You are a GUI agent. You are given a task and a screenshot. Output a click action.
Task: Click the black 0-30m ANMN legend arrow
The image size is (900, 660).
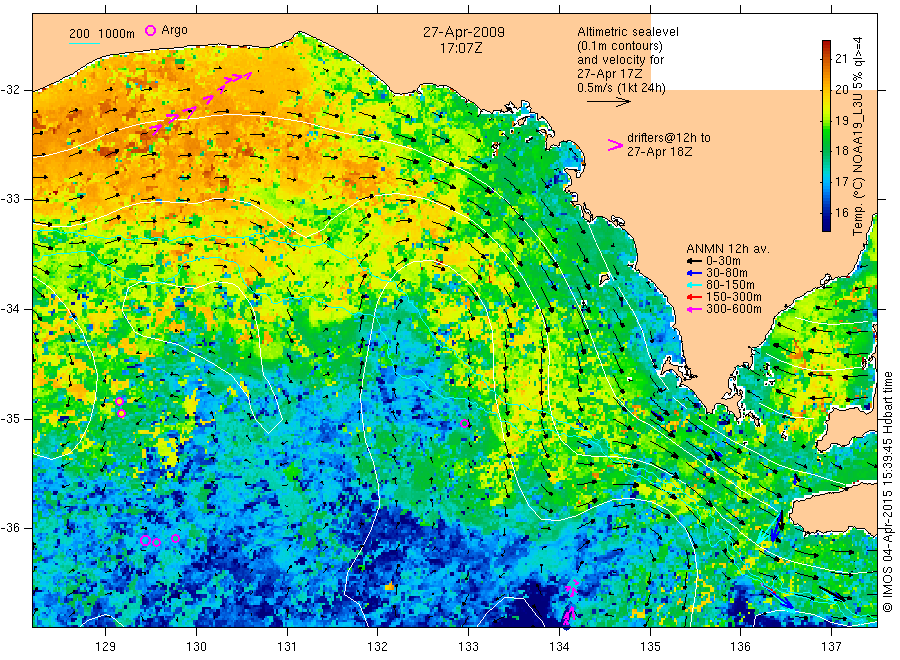[694, 261]
